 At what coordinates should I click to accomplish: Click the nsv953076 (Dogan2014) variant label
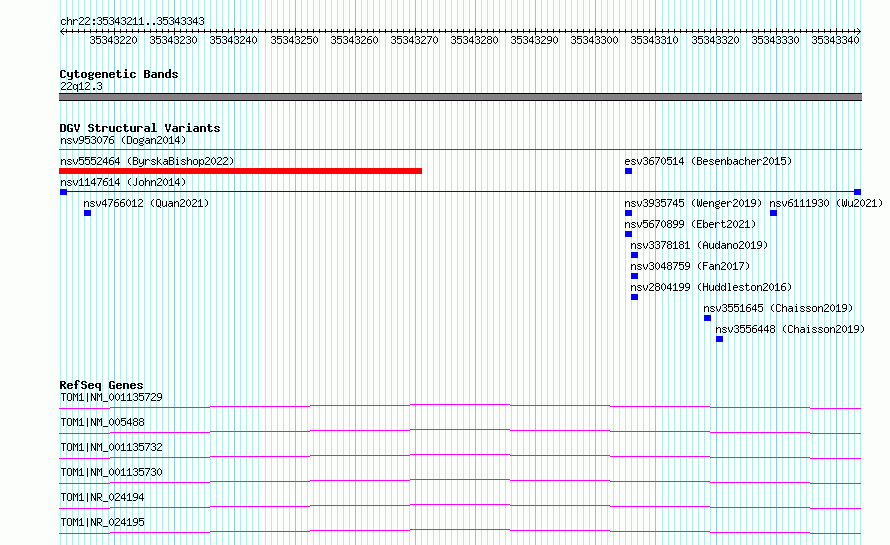click(x=123, y=140)
